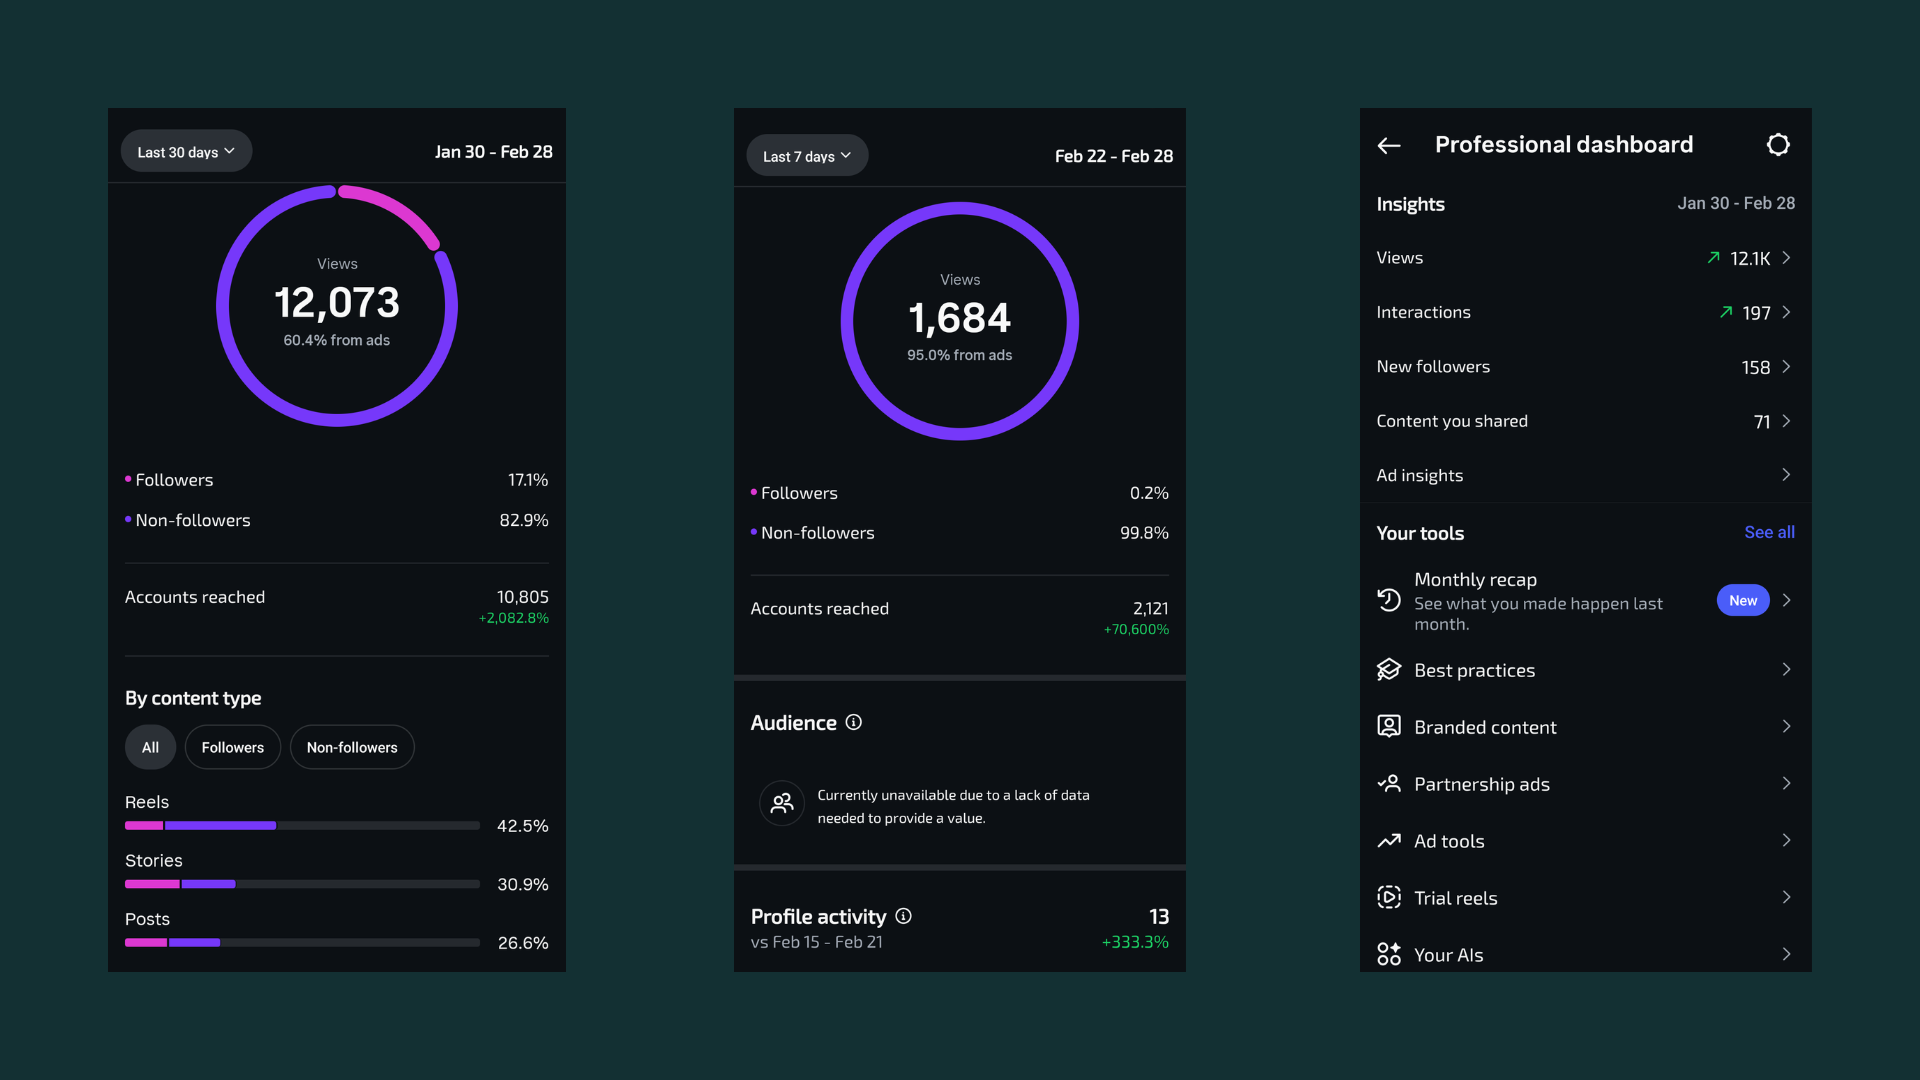The image size is (1920, 1080).
Task: Open the Last 30 days dropdown
Action: (x=186, y=152)
